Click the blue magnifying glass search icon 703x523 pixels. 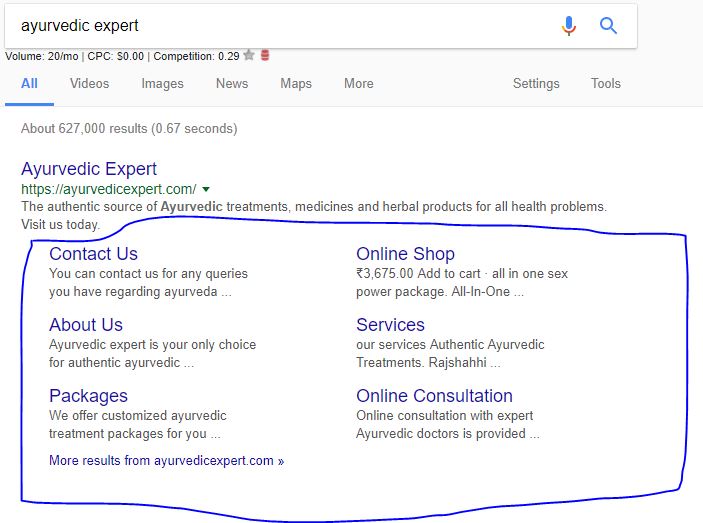point(608,26)
